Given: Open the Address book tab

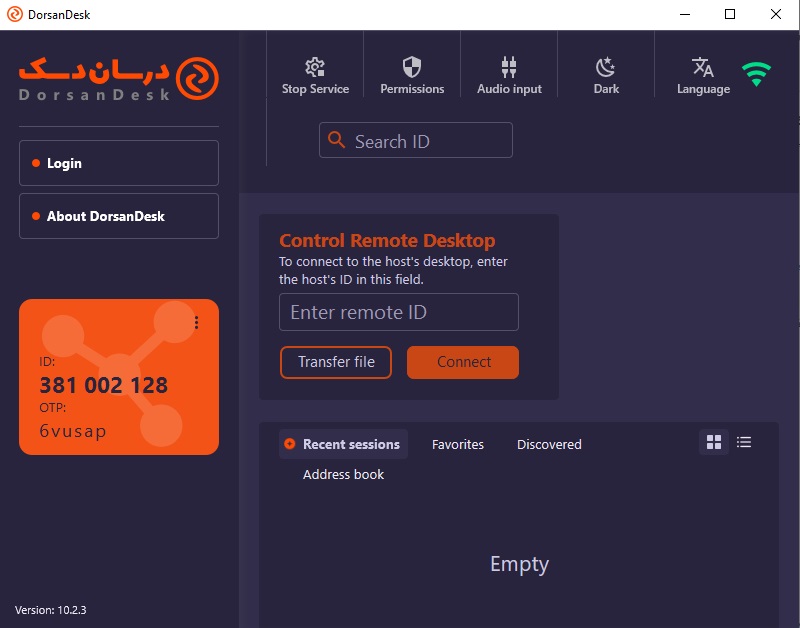Looking at the screenshot, I should coord(343,474).
